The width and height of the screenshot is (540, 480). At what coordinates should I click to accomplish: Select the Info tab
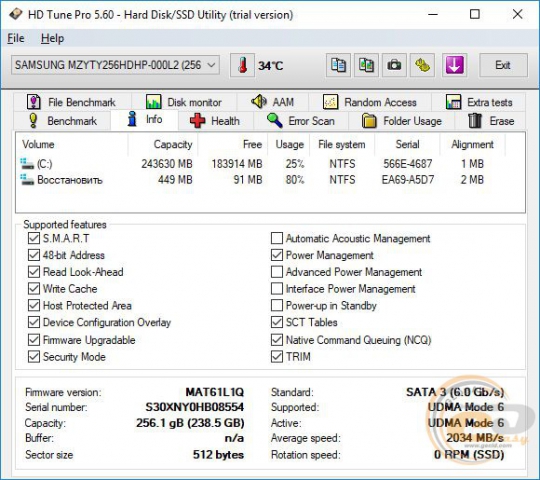144,119
